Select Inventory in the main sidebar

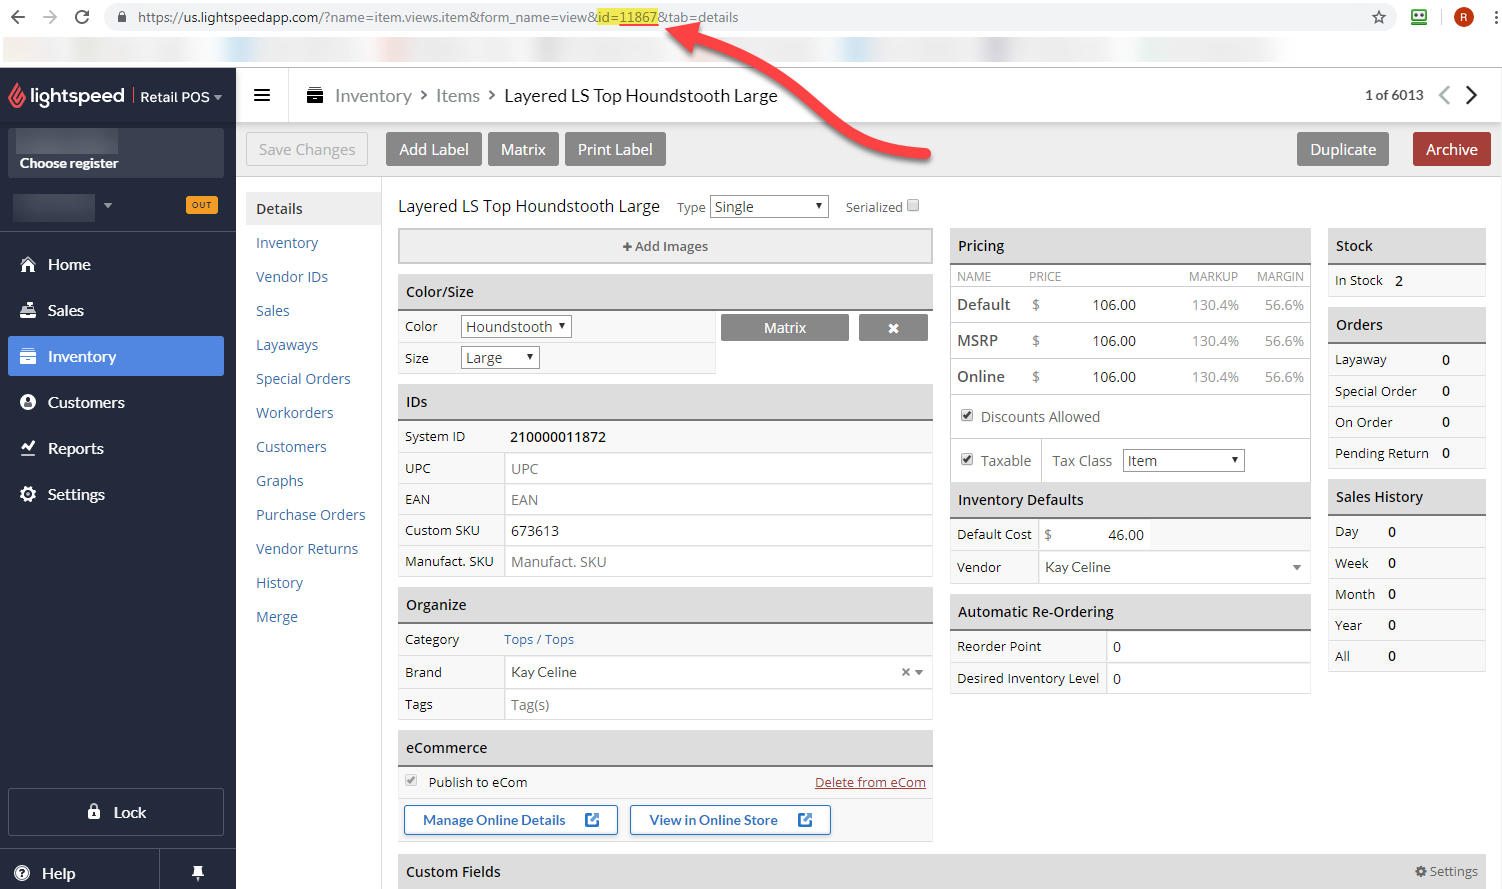pyautogui.click(x=116, y=356)
